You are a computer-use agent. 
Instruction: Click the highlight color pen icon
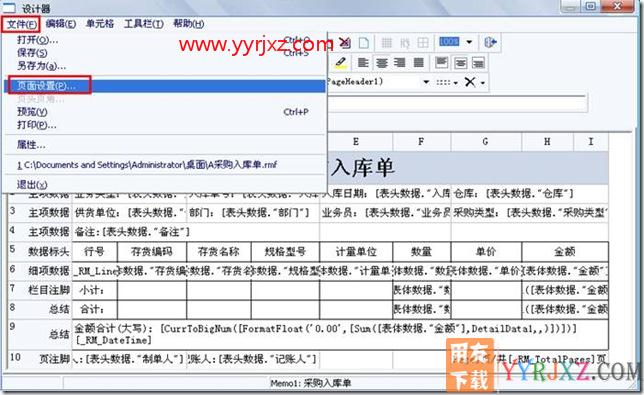point(340,63)
